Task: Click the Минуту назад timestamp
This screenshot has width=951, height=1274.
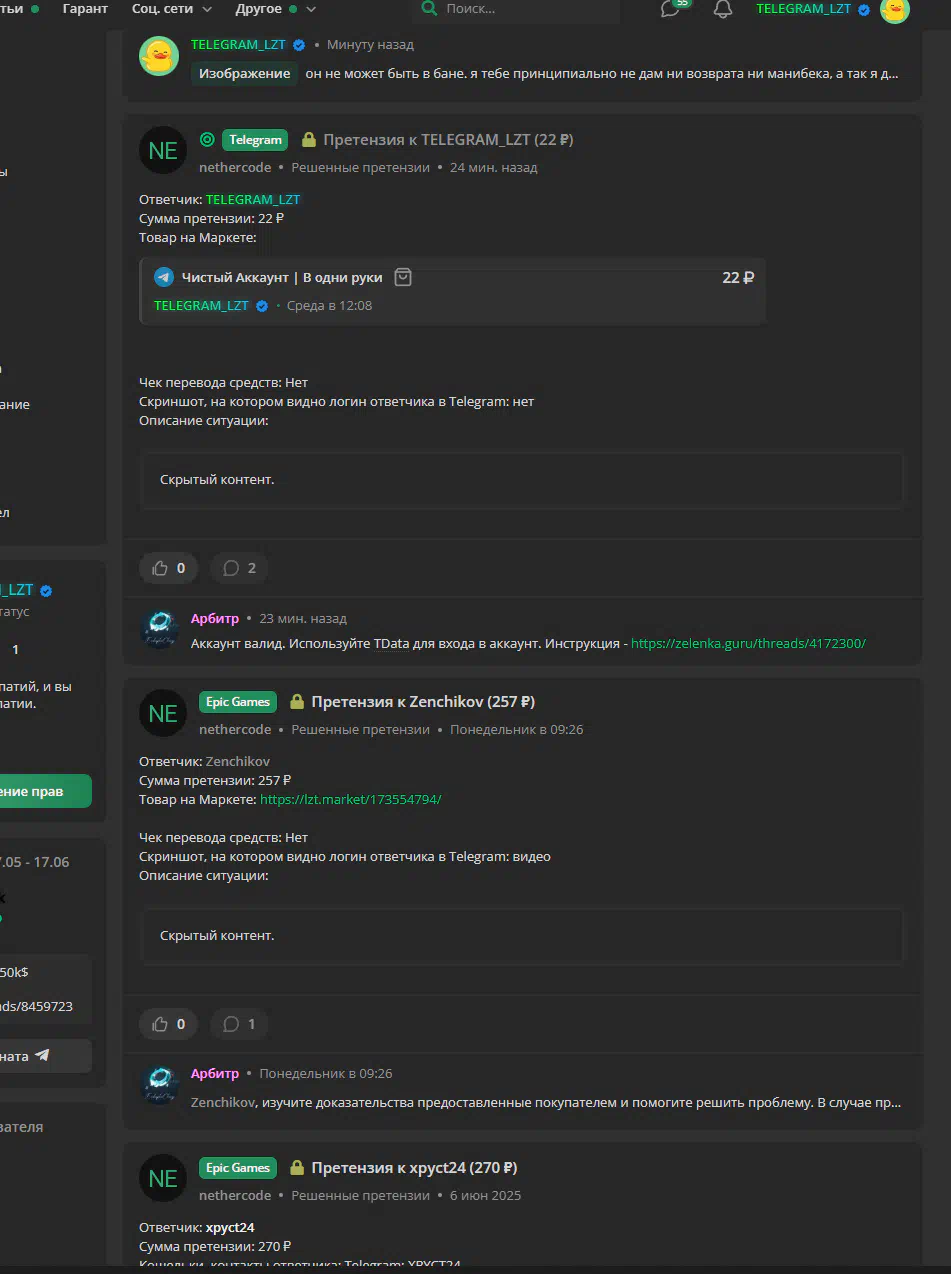Action: pos(370,45)
